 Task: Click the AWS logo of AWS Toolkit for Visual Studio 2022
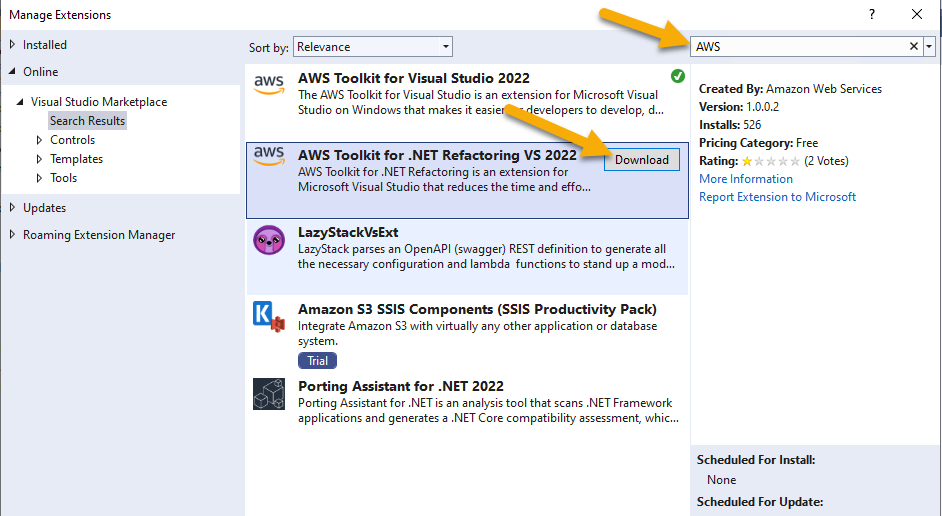[x=269, y=85]
